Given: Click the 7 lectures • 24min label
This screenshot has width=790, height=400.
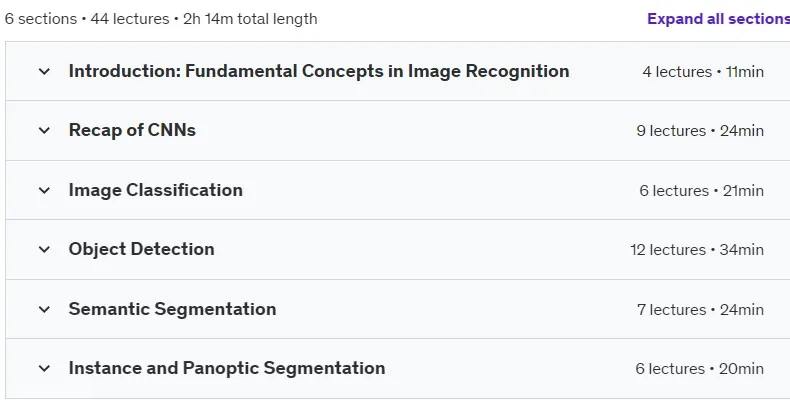Looking at the screenshot, I should (x=700, y=310).
